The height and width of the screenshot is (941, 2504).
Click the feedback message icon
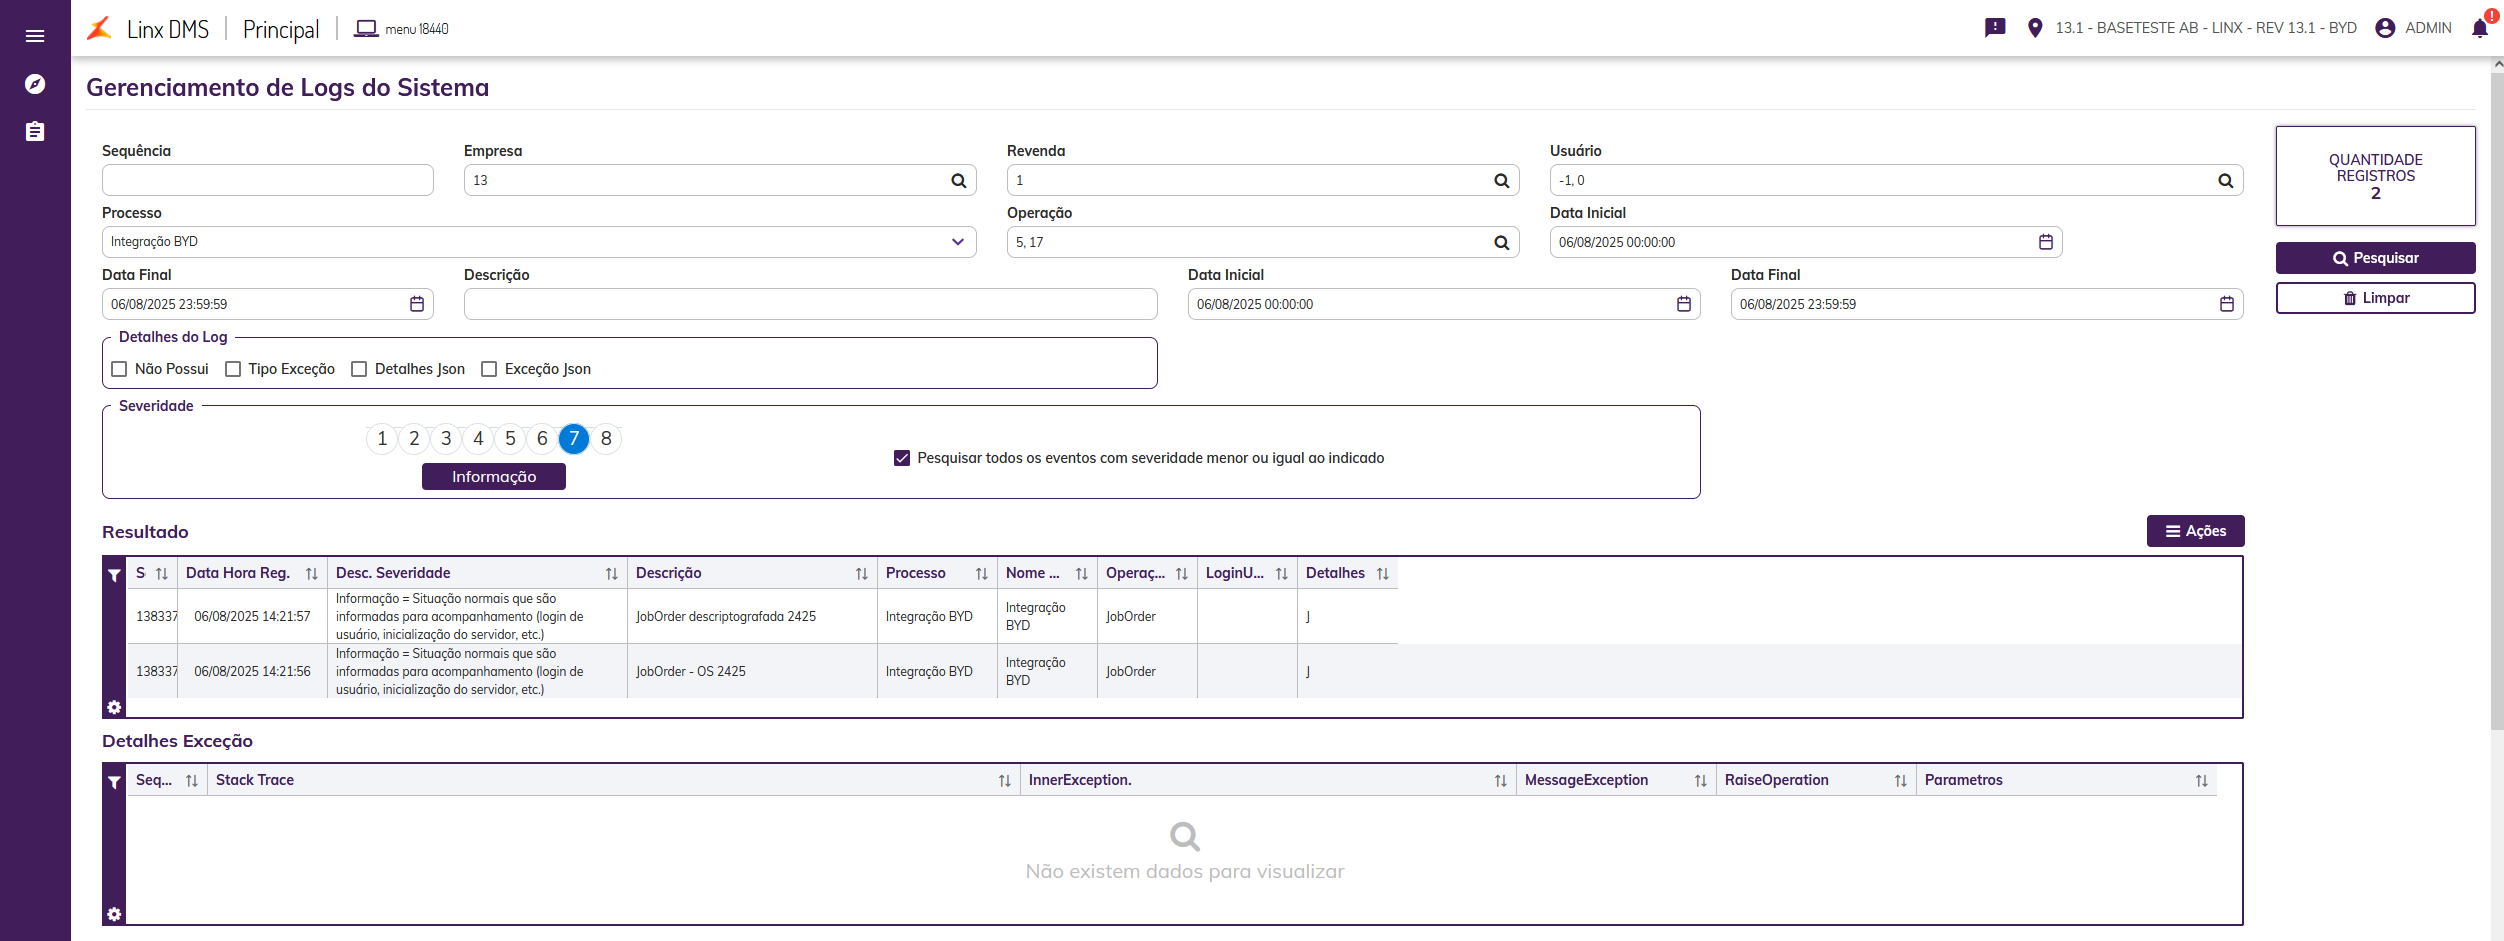tap(1995, 28)
